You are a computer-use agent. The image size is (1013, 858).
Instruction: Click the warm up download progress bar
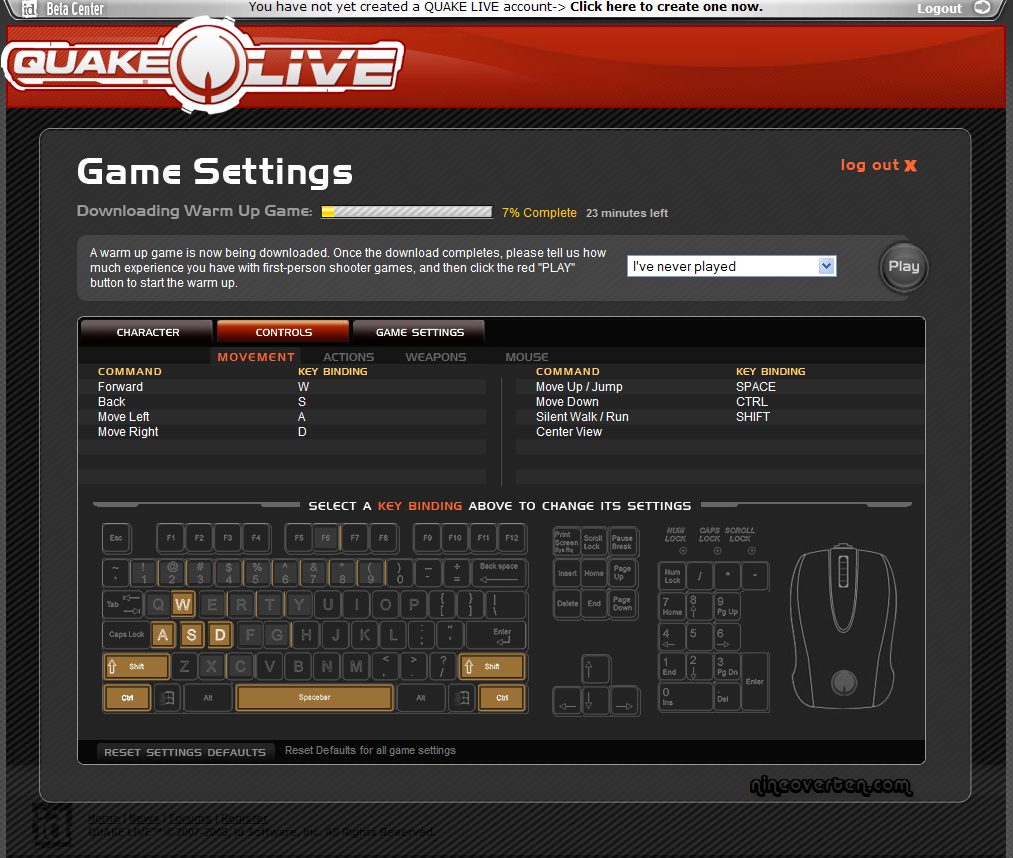(x=406, y=212)
